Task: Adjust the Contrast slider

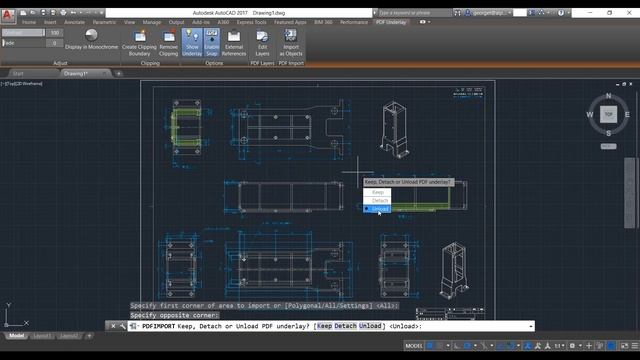Action: point(23,33)
